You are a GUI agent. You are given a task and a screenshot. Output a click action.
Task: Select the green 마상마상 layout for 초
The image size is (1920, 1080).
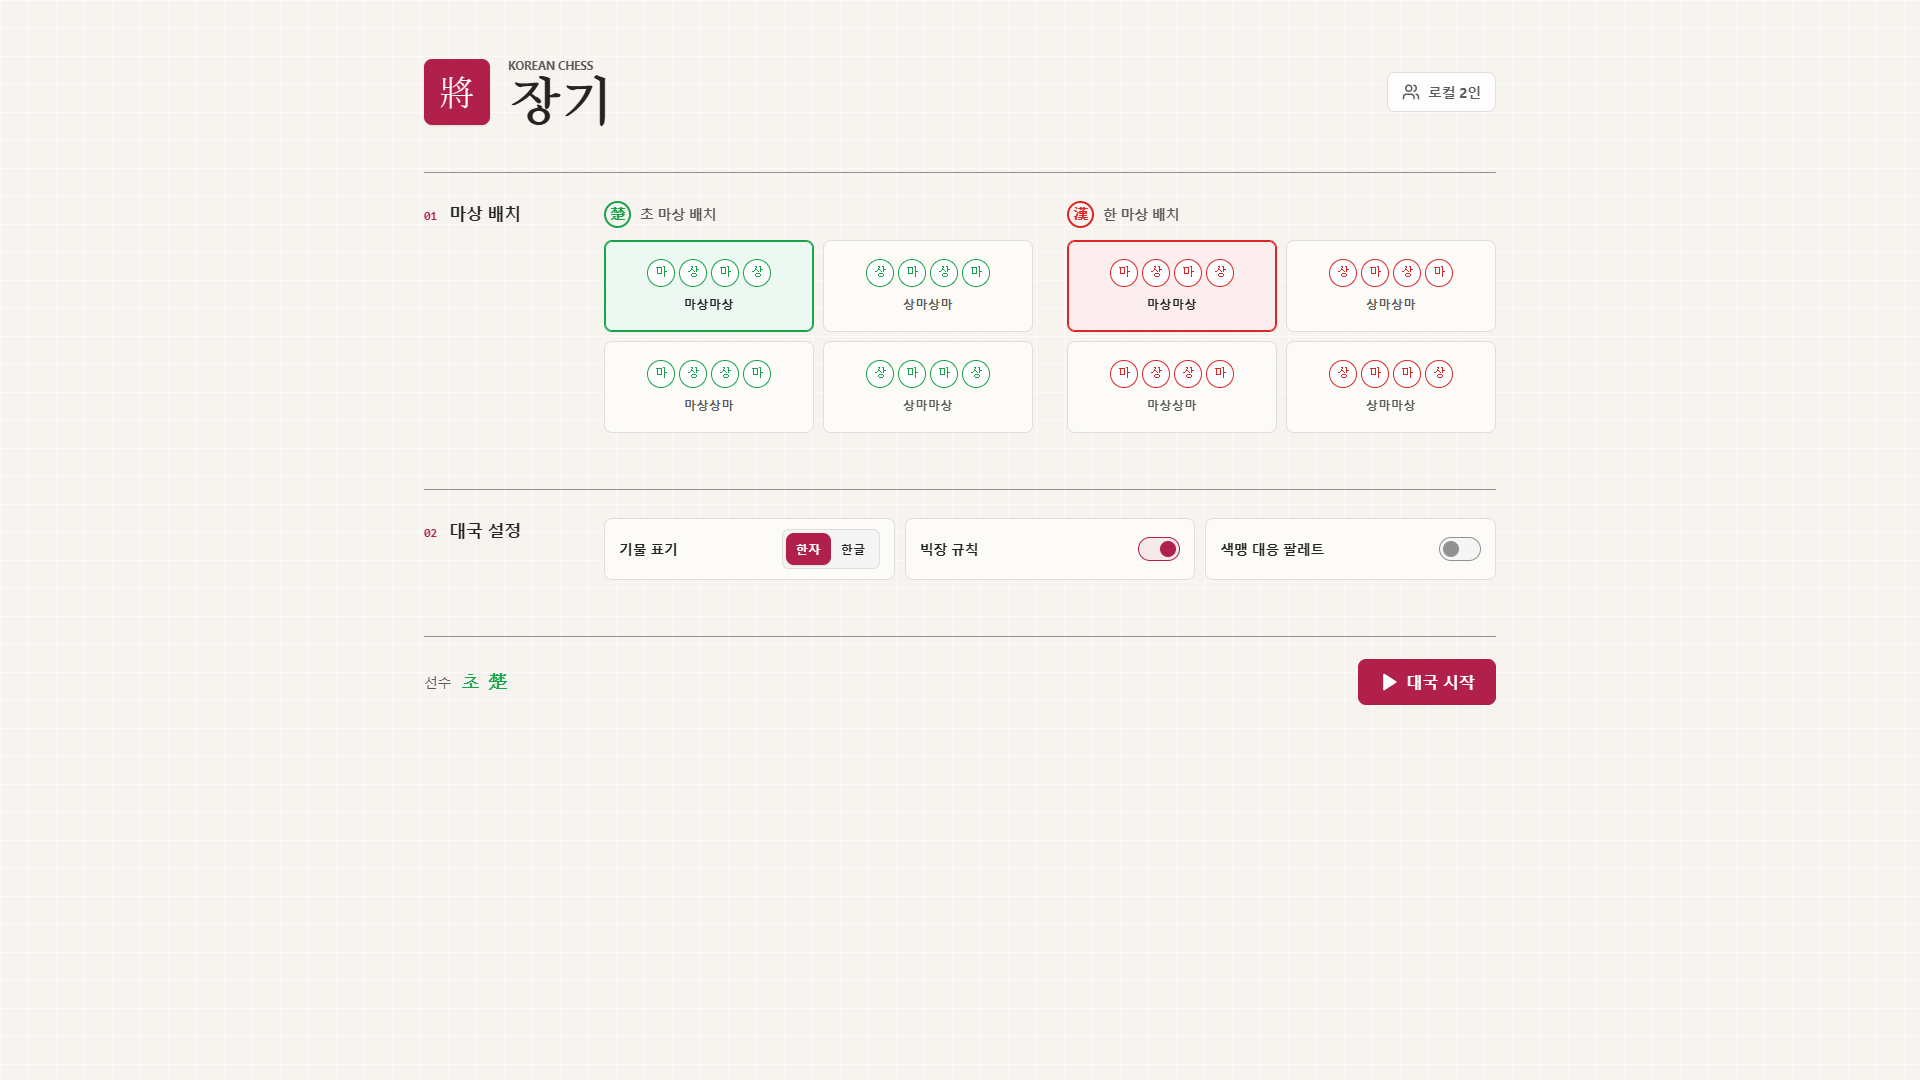[709, 286]
